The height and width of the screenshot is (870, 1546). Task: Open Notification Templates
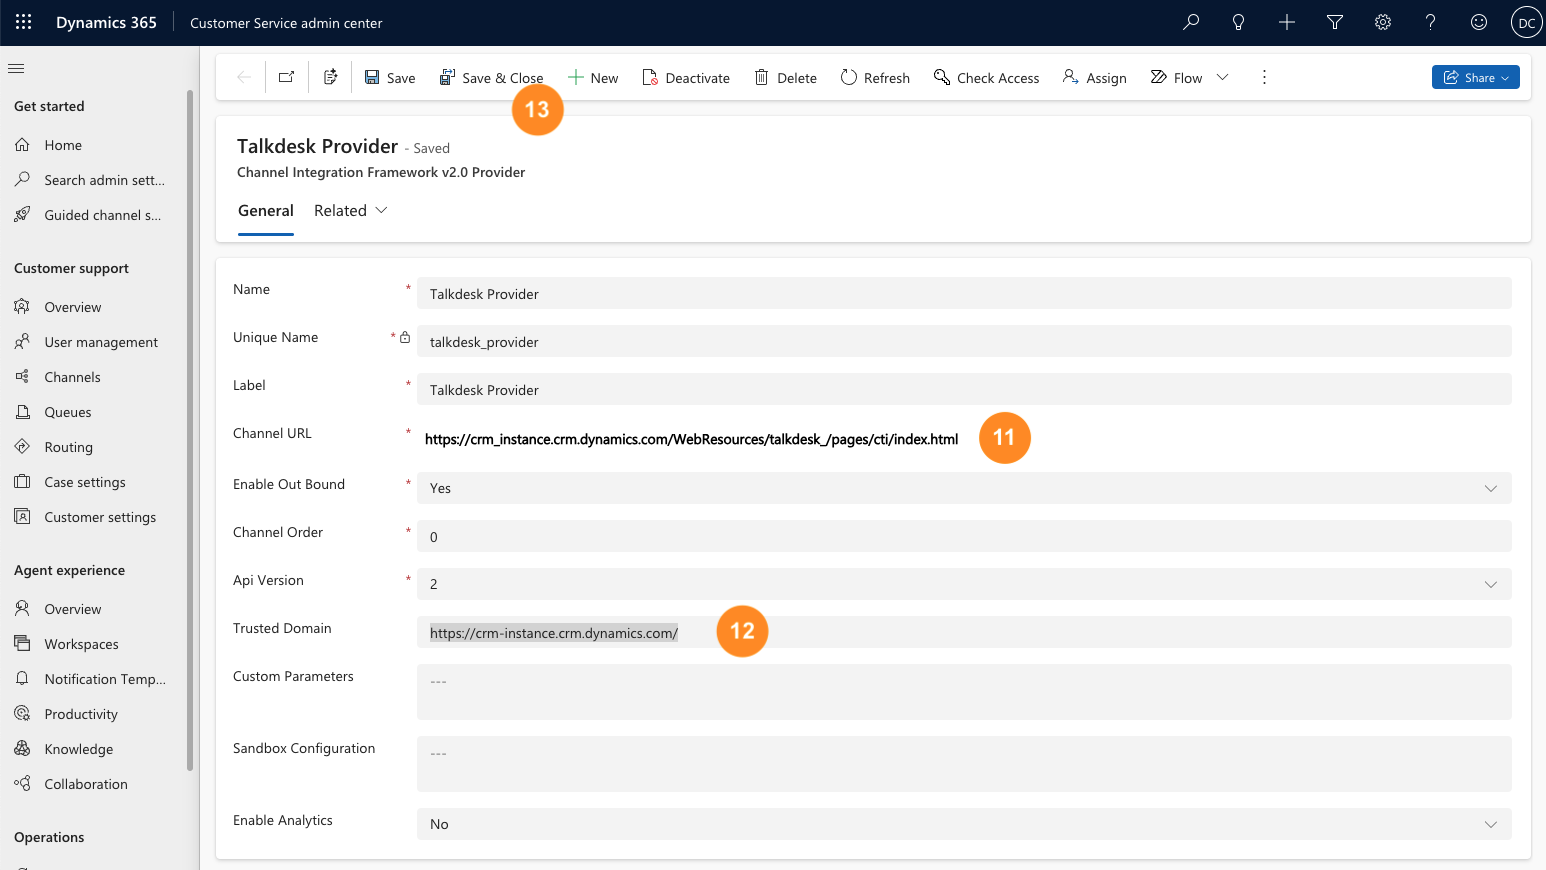[92, 679]
